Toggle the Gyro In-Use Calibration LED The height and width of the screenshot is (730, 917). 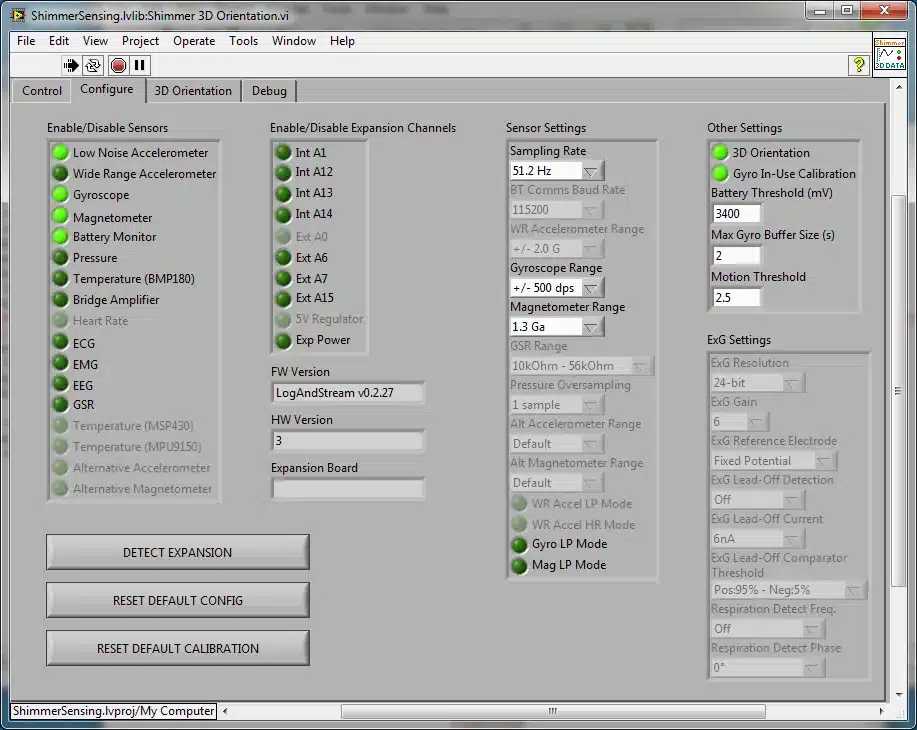720,174
